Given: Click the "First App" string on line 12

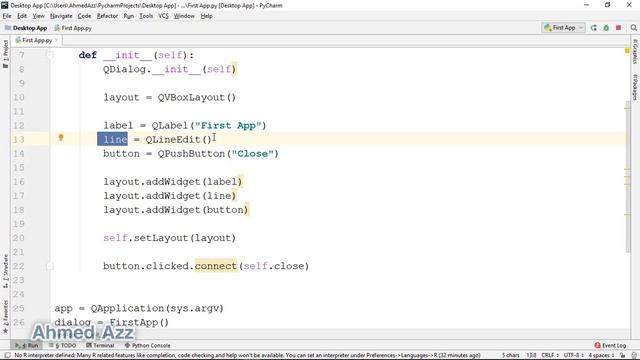Looking at the screenshot, I should [227, 125].
